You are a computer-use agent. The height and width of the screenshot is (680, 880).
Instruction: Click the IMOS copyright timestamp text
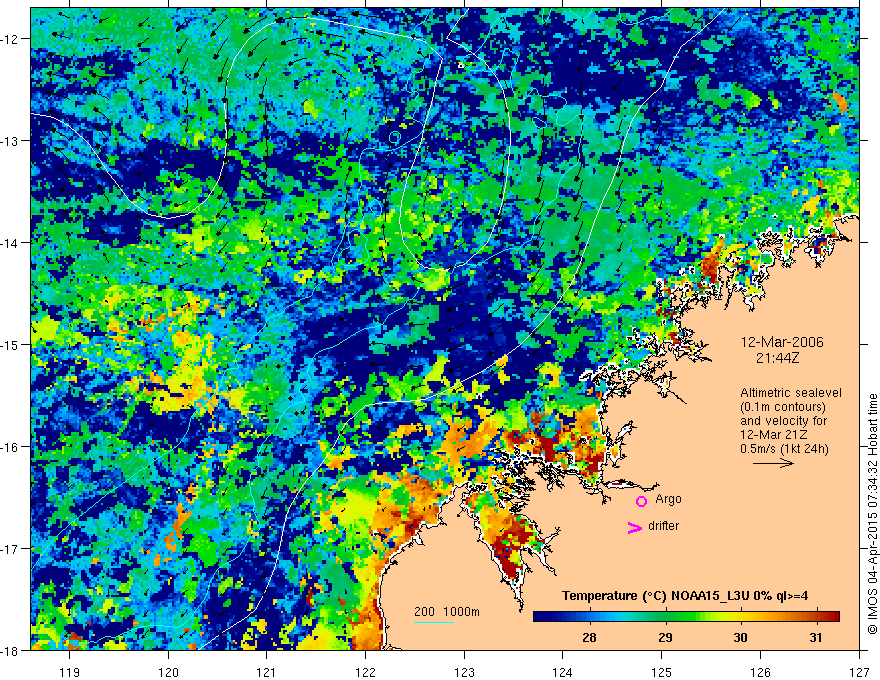tap(872, 514)
